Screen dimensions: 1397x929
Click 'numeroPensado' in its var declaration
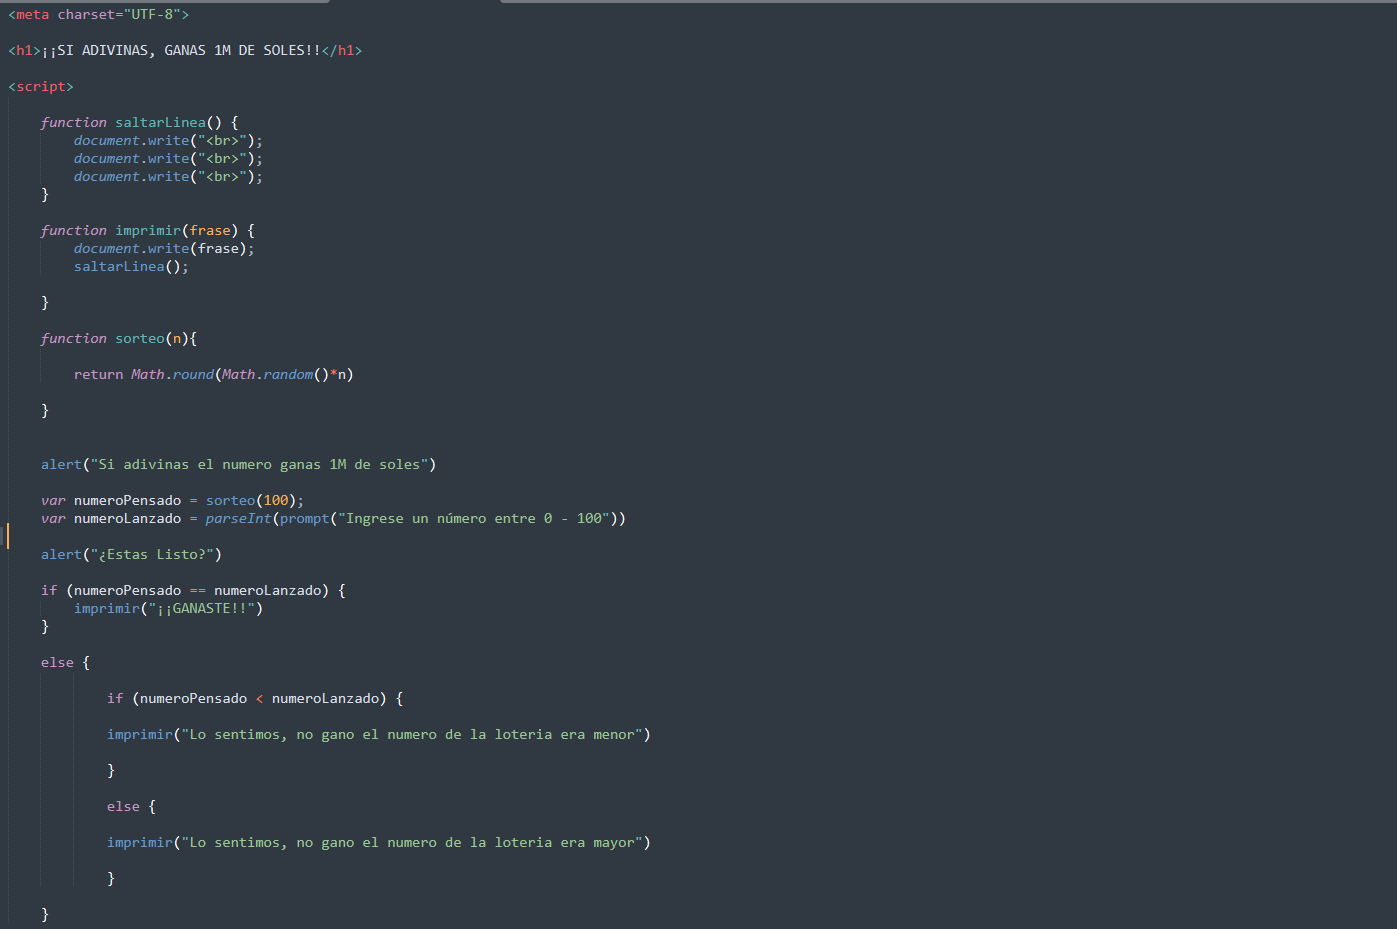click(127, 500)
